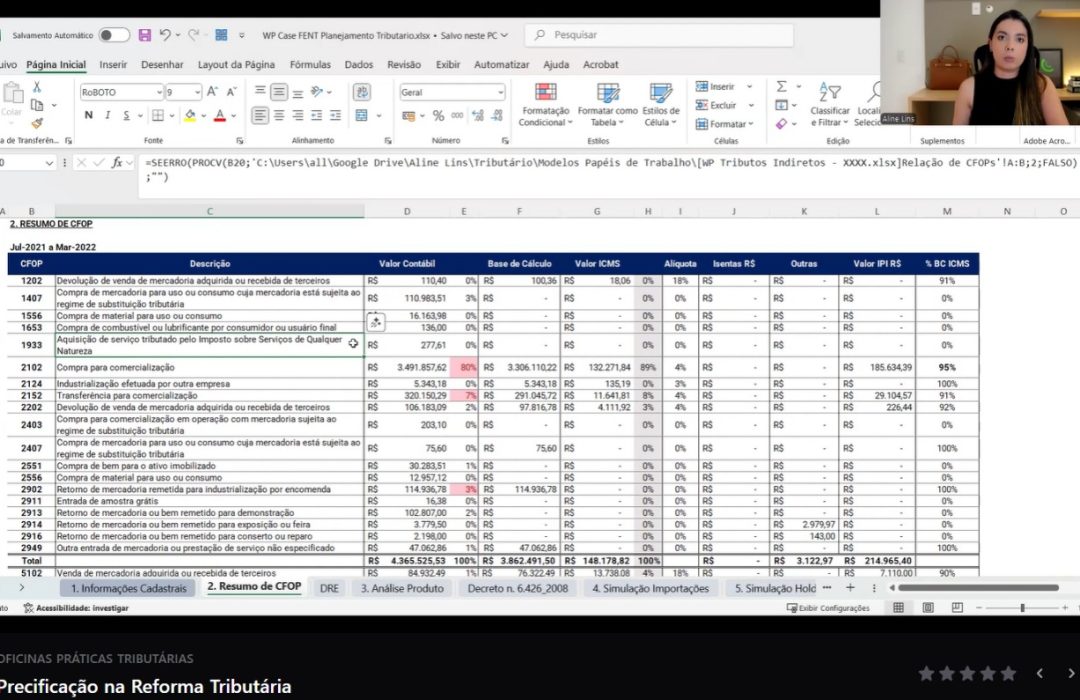Click the format painter brush icon

[37, 123]
